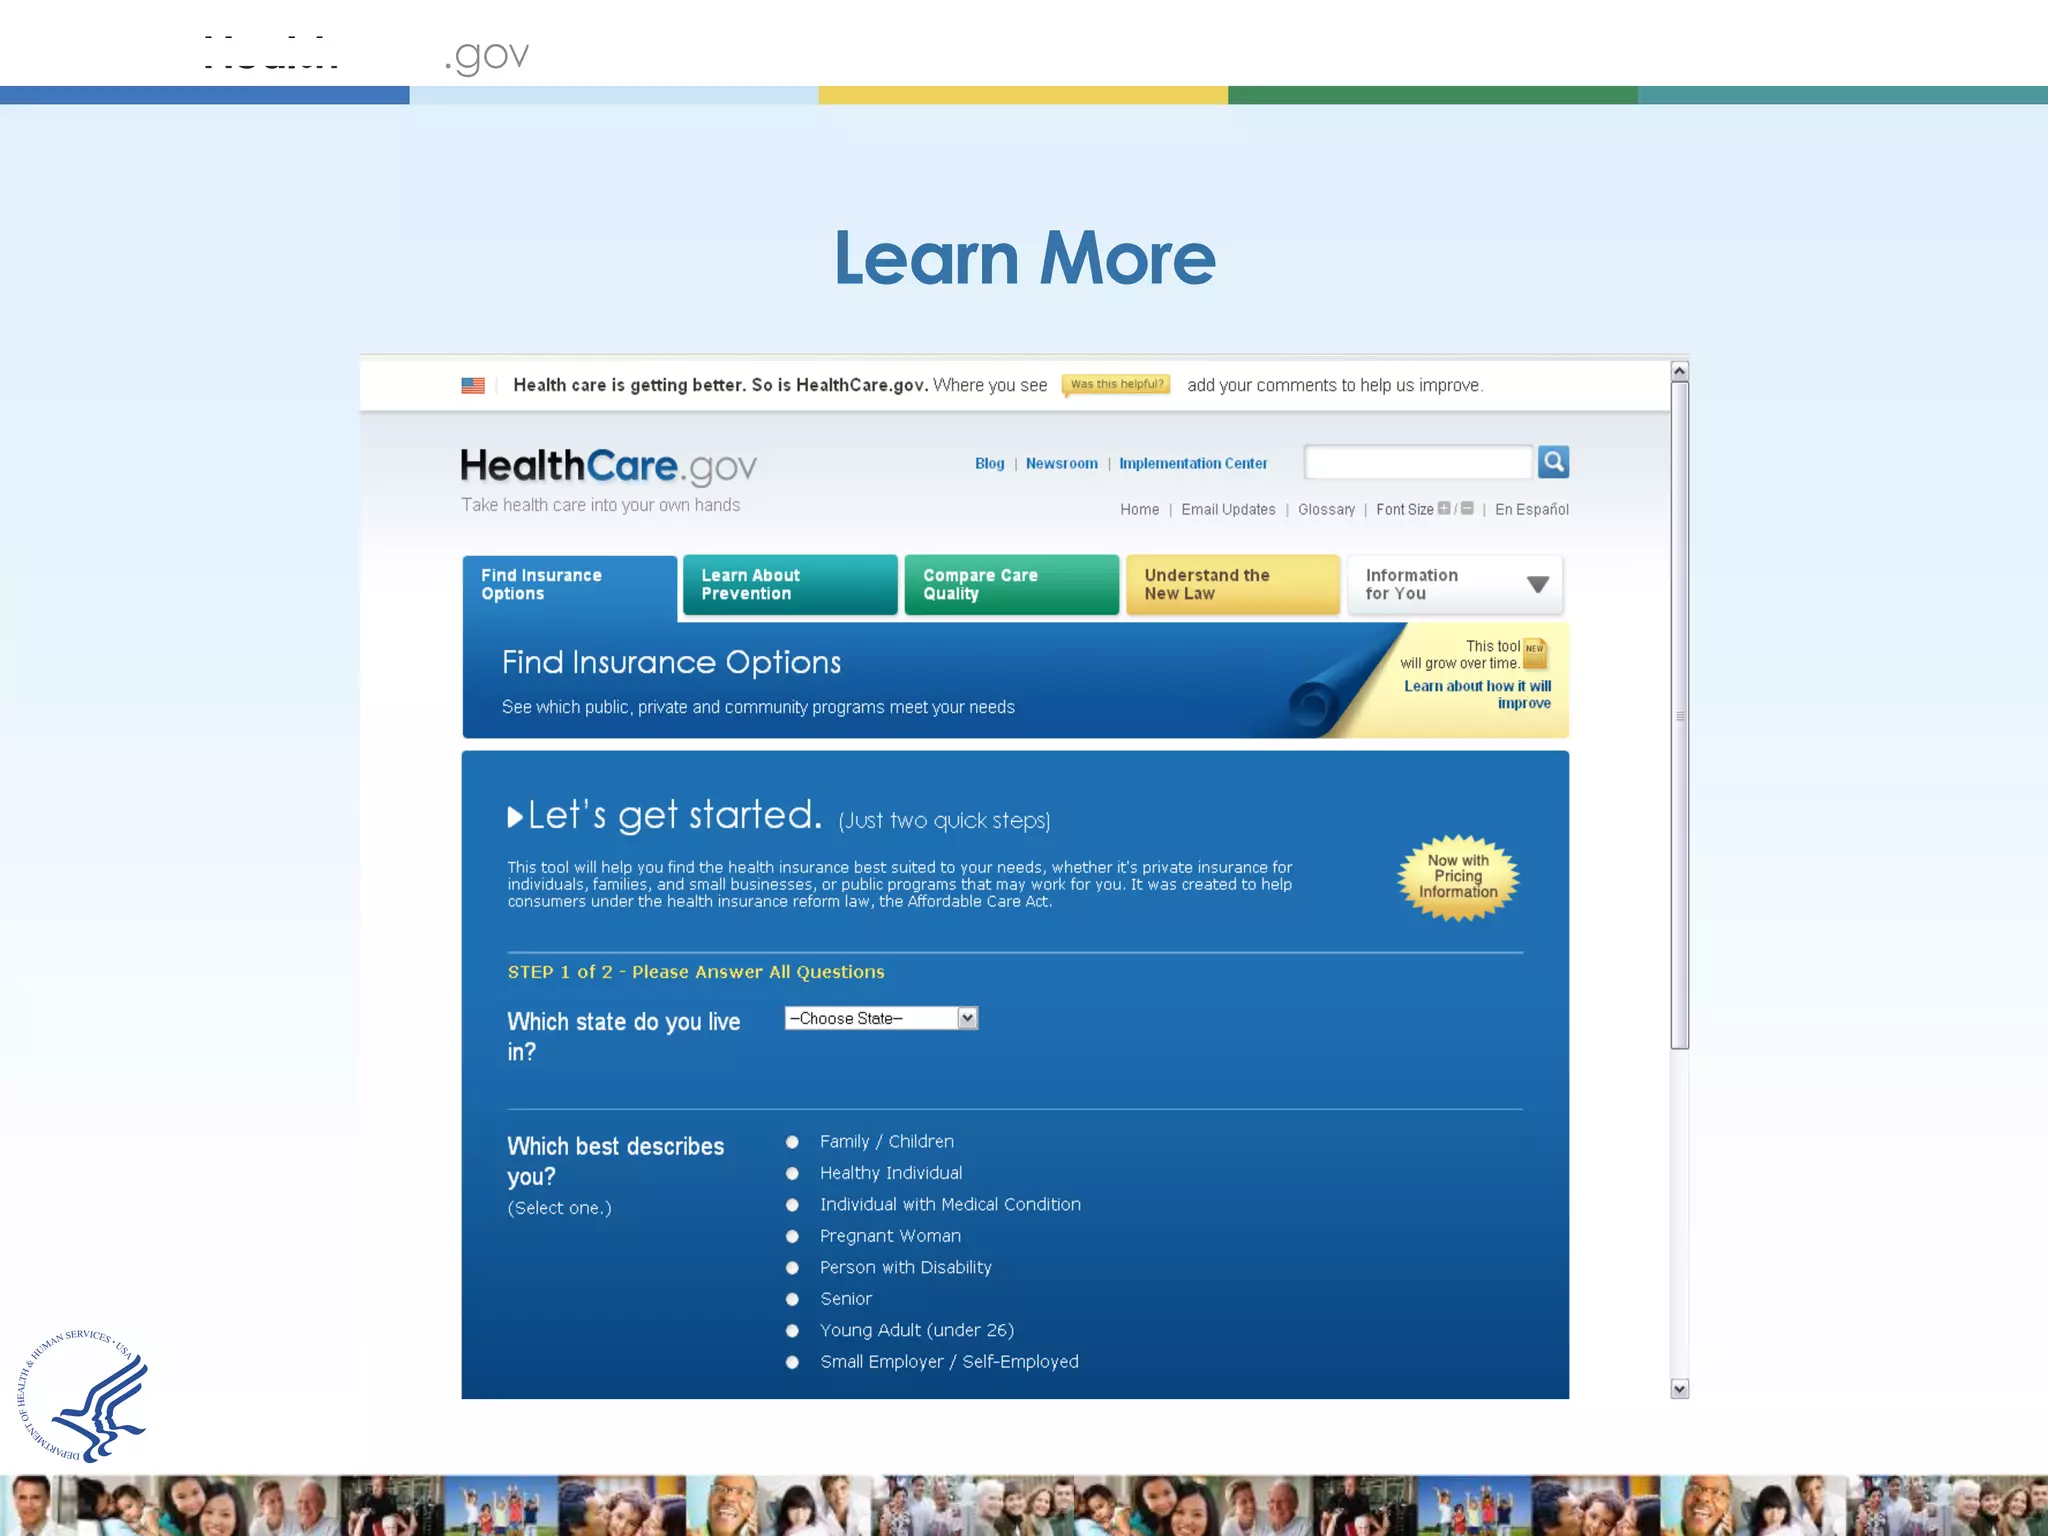Click the US flag icon
The width and height of the screenshot is (2048, 1536).
click(x=473, y=385)
